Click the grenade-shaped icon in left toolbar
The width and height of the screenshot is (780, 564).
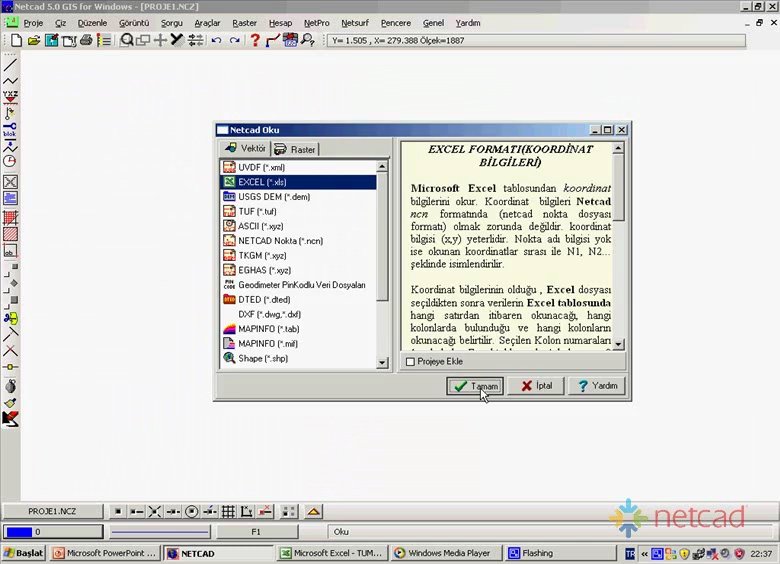pyautogui.click(x=10, y=386)
